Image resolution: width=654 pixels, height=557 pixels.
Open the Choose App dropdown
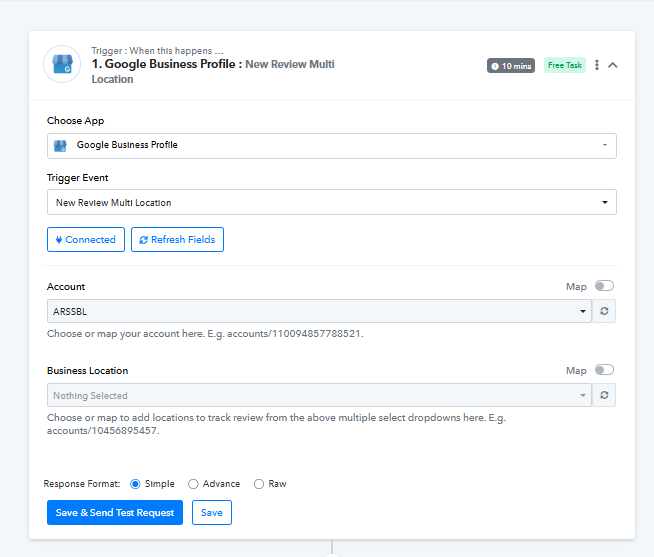pos(332,146)
